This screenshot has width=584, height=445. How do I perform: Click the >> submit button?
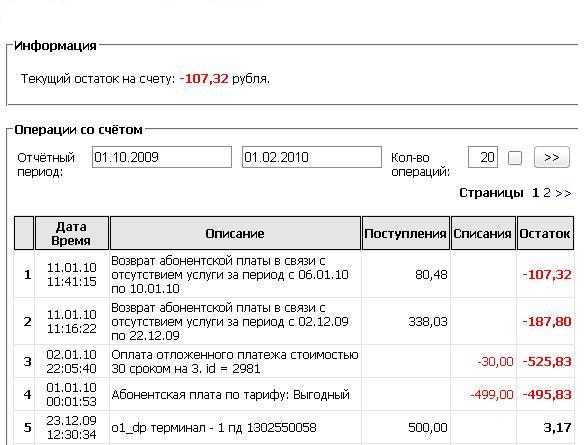pos(552,157)
